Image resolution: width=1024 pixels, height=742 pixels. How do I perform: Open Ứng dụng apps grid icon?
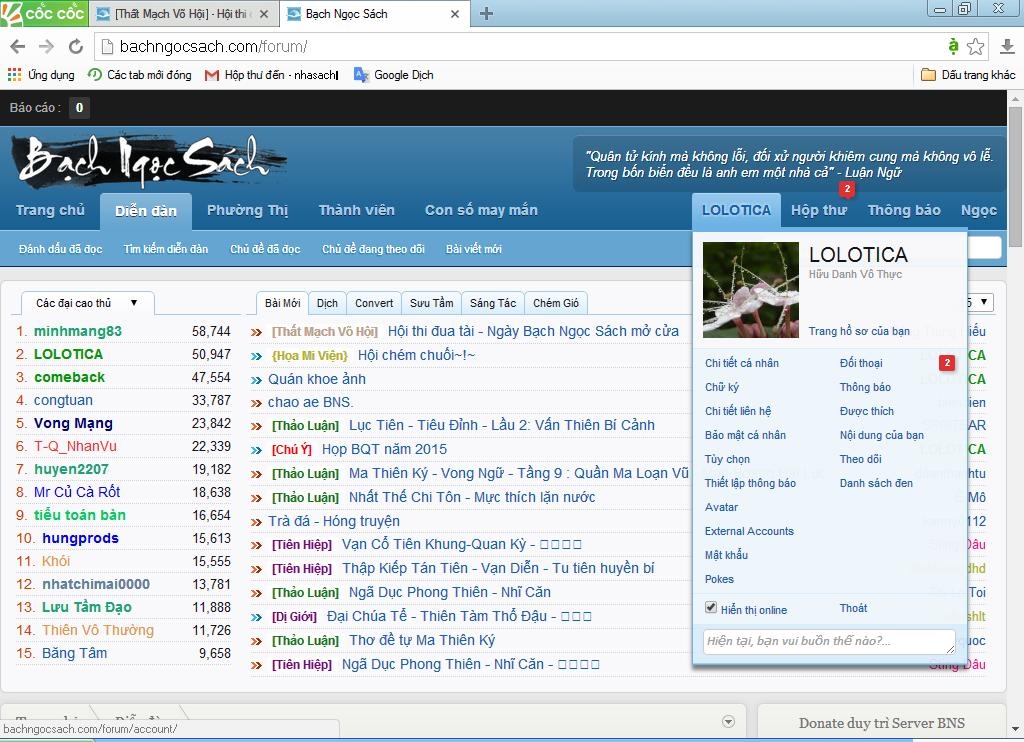pyautogui.click(x=14, y=75)
